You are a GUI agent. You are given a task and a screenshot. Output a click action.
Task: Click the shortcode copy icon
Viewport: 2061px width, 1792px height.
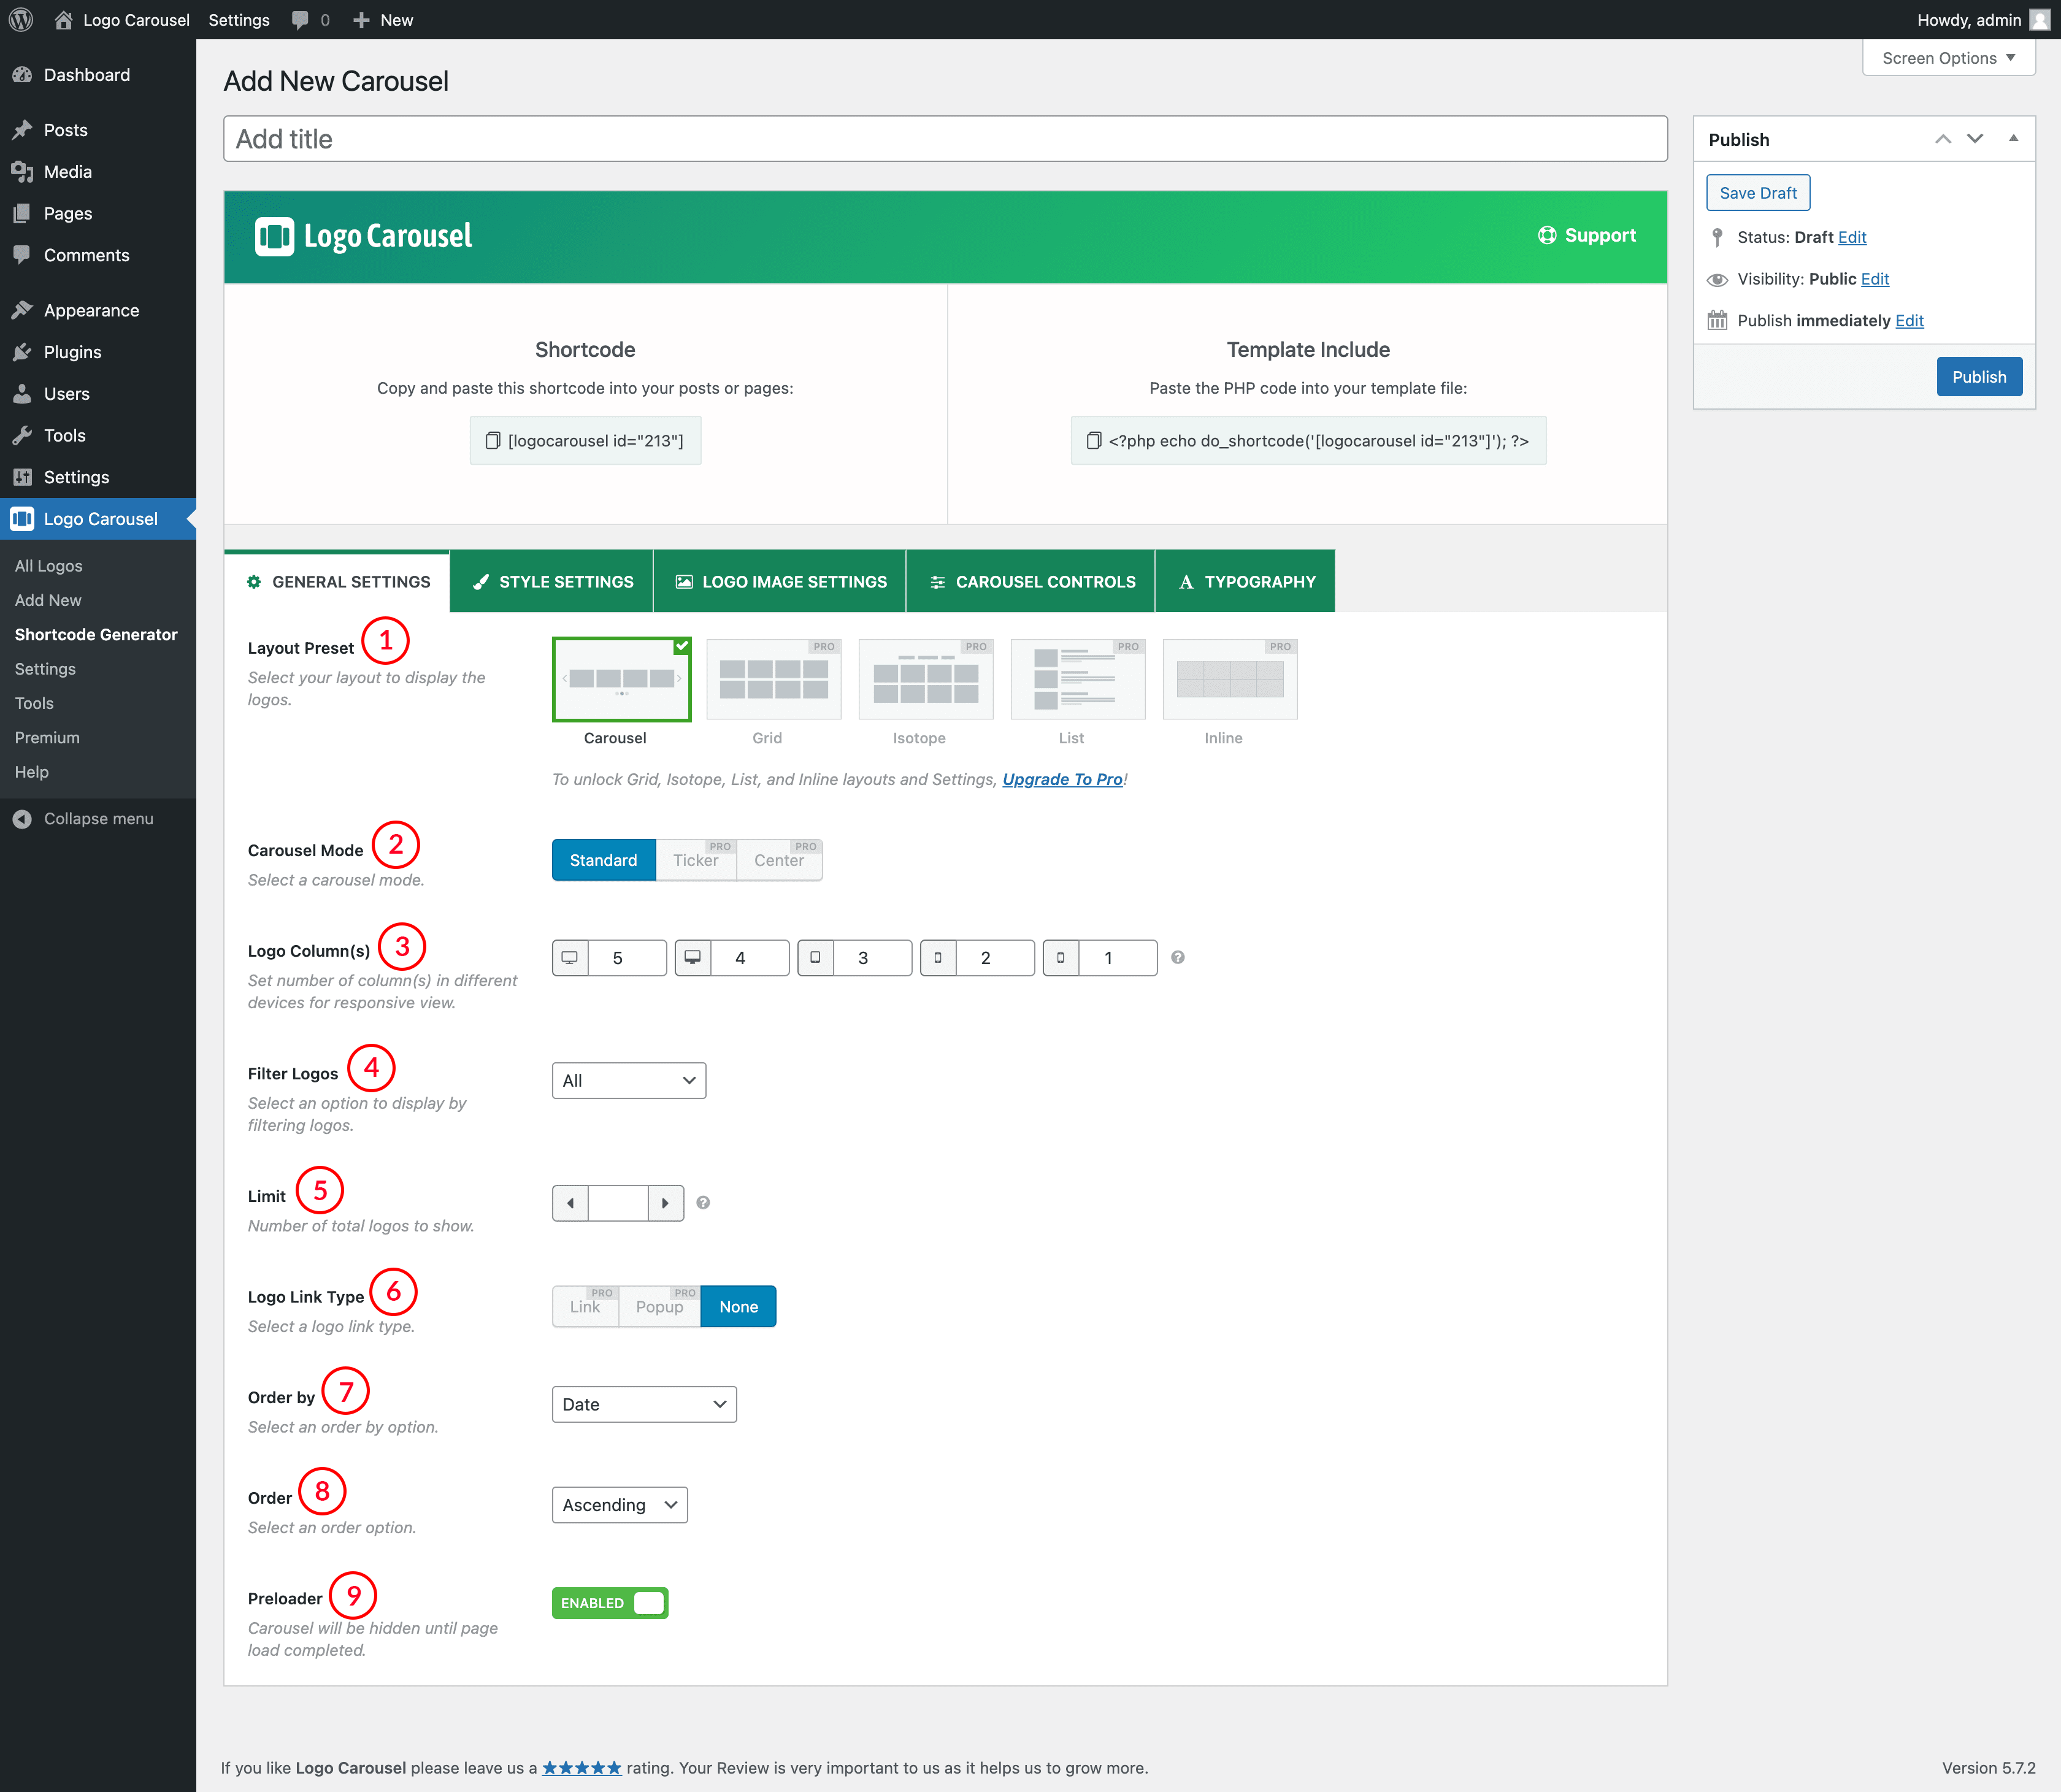click(x=492, y=441)
